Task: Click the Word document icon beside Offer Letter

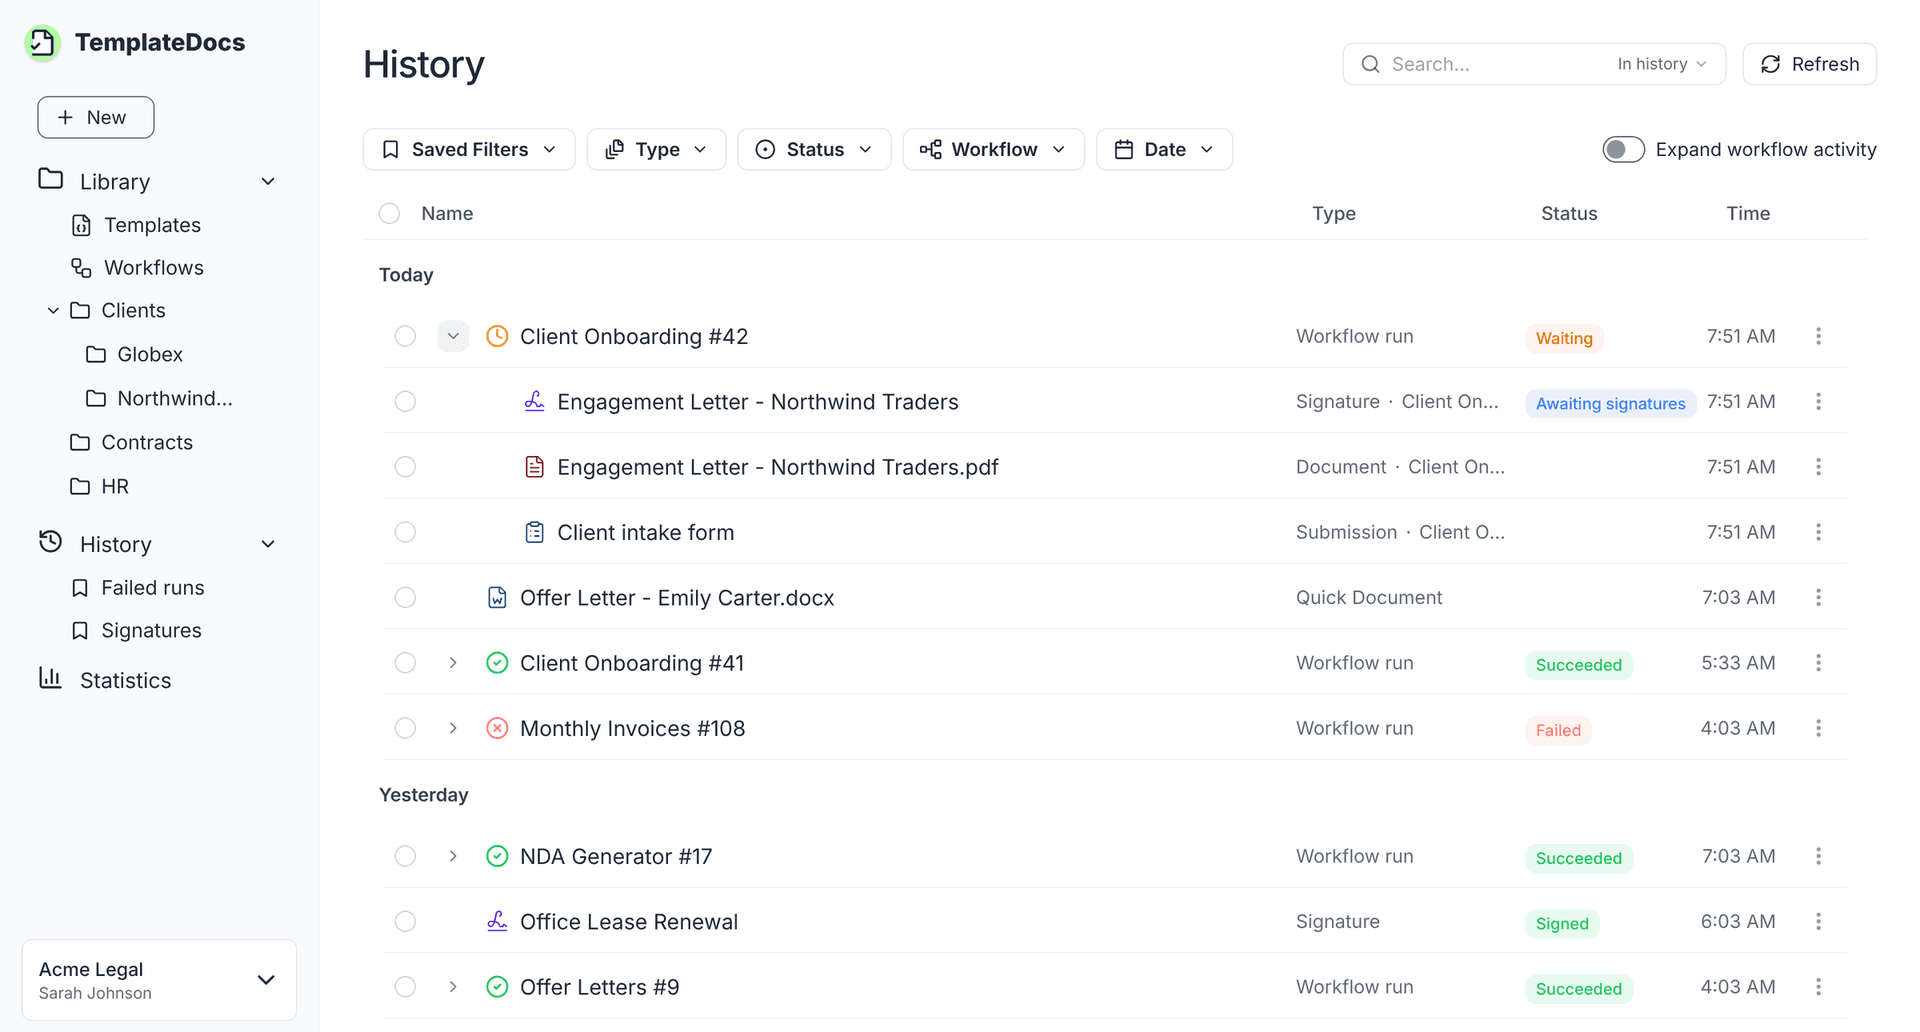Action: click(x=497, y=597)
